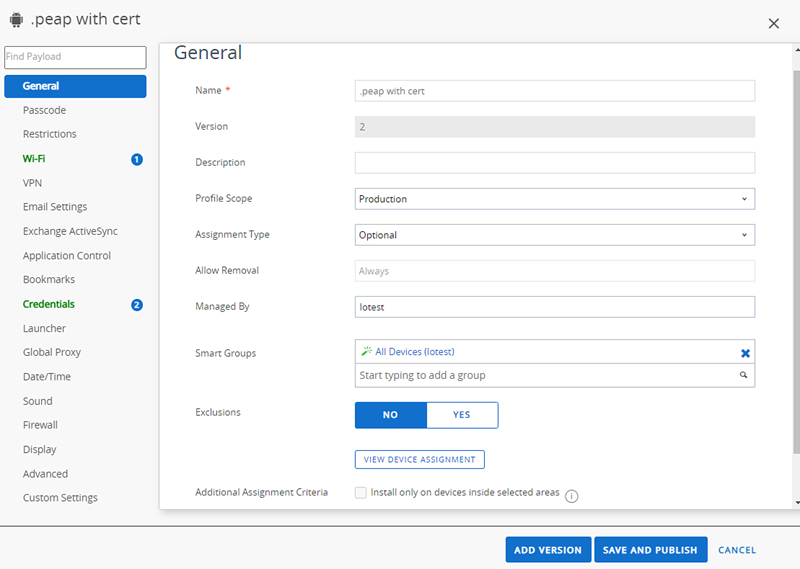Open the Display payload

pos(39,450)
